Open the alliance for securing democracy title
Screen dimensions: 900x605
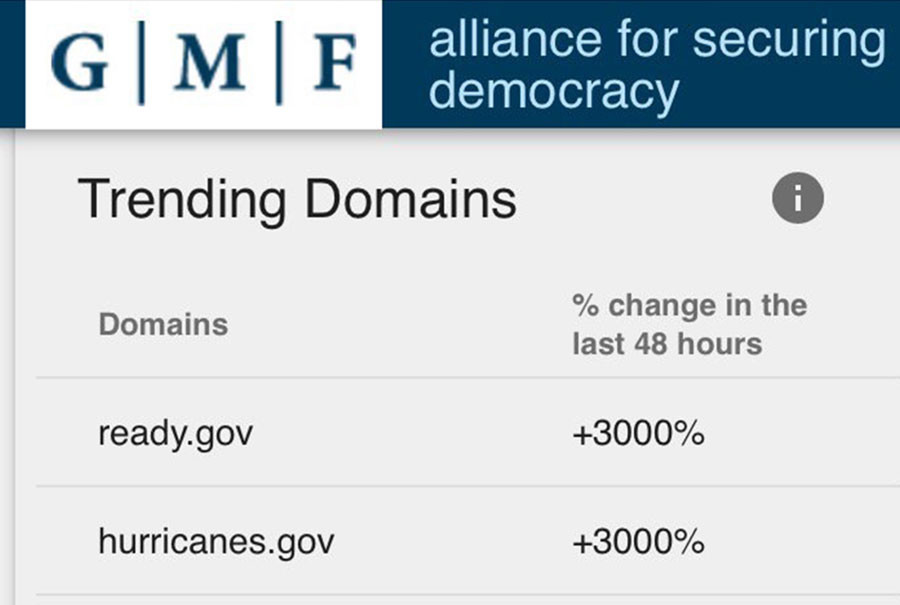pos(657,64)
